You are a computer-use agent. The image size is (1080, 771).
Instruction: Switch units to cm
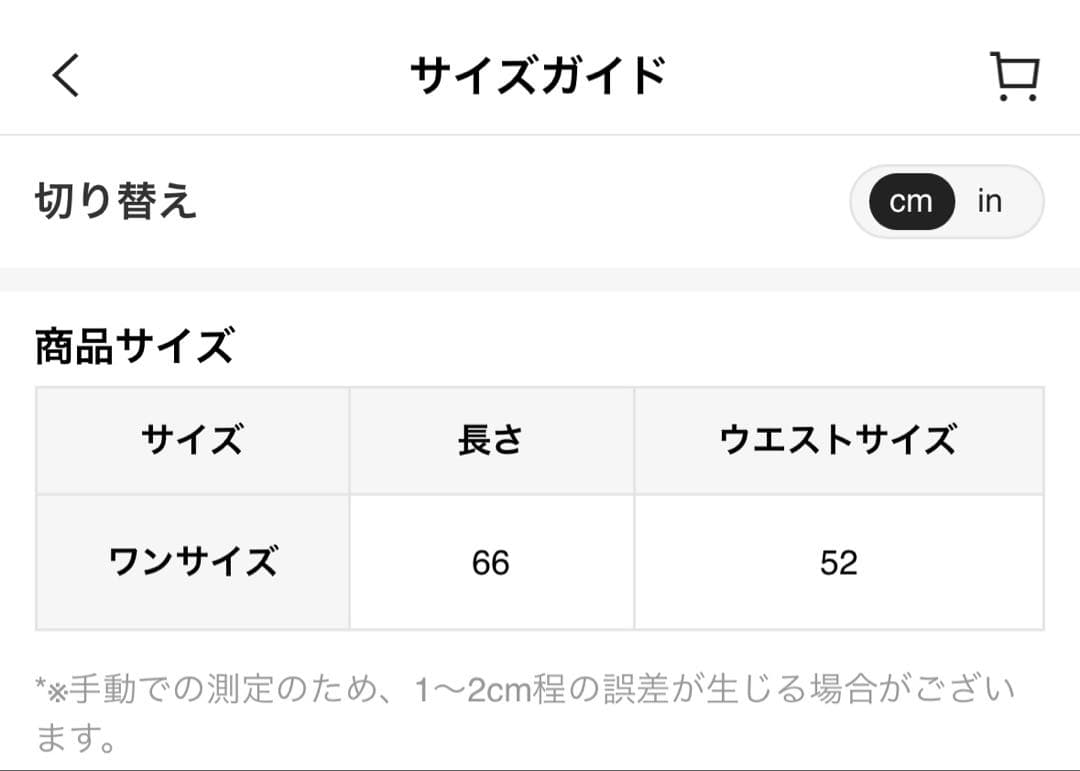[x=910, y=202]
